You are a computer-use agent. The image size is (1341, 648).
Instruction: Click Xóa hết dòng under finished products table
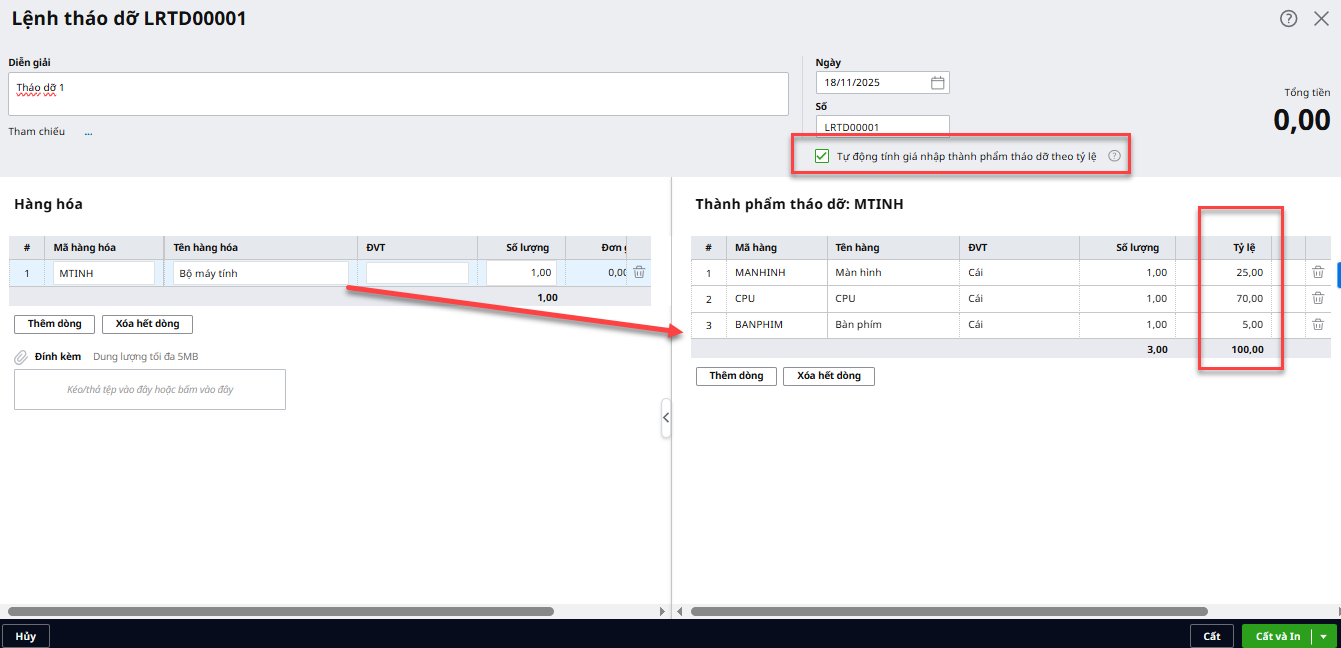click(x=828, y=376)
